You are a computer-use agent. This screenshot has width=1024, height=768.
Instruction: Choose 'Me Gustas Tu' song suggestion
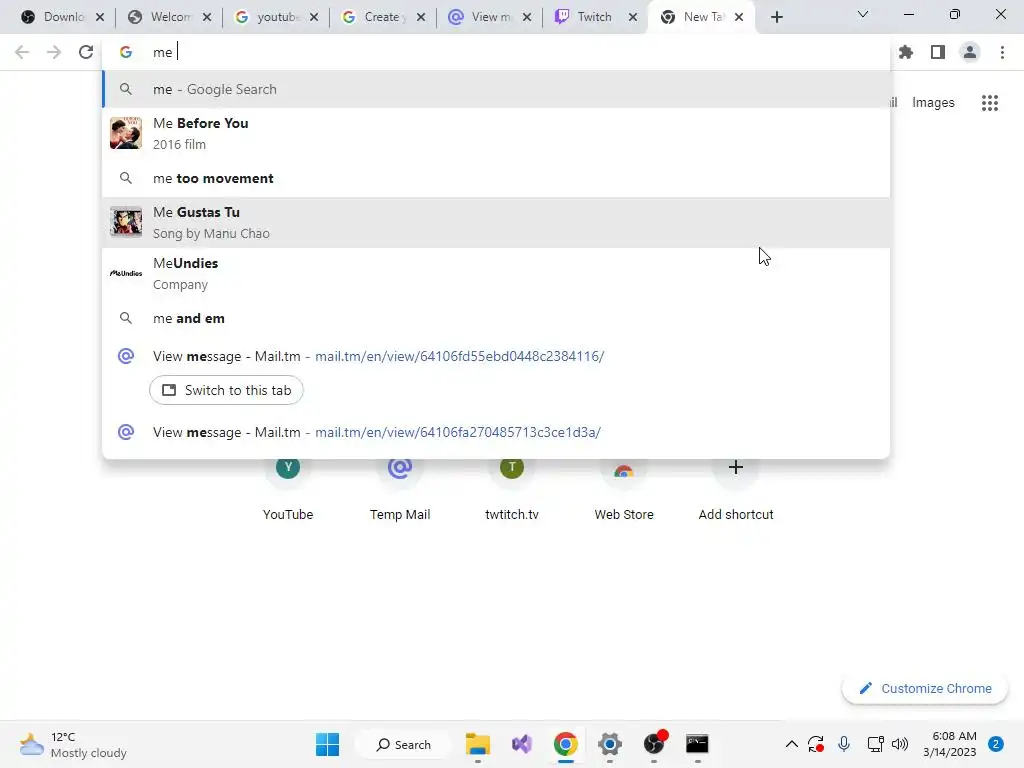tap(496, 223)
